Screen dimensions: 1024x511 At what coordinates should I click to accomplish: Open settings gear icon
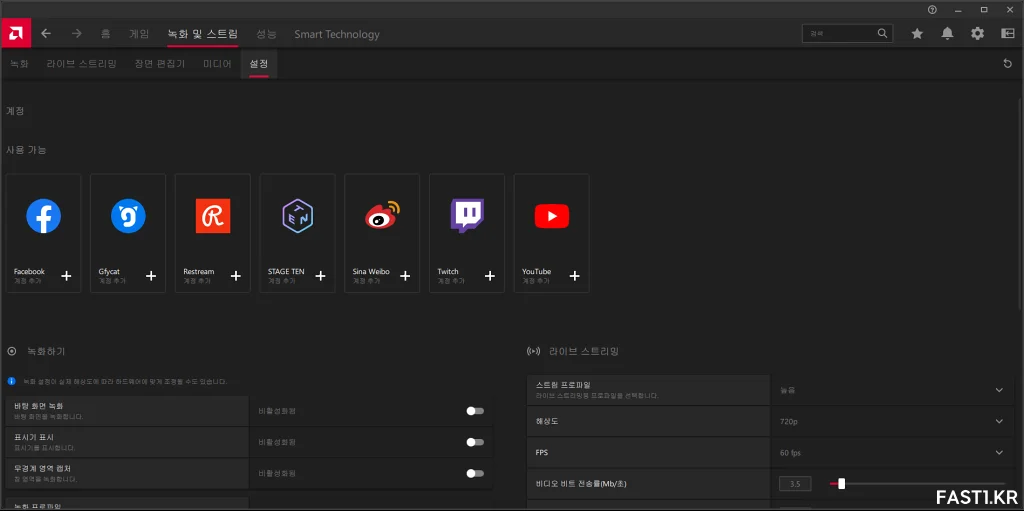pyautogui.click(x=977, y=33)
